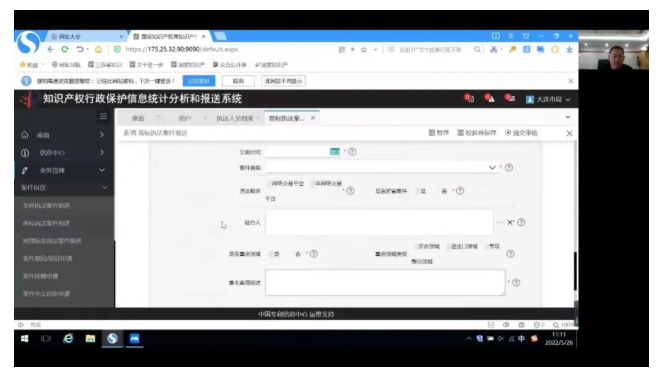Open the calendar picker for 立案时间

(334, 152)
